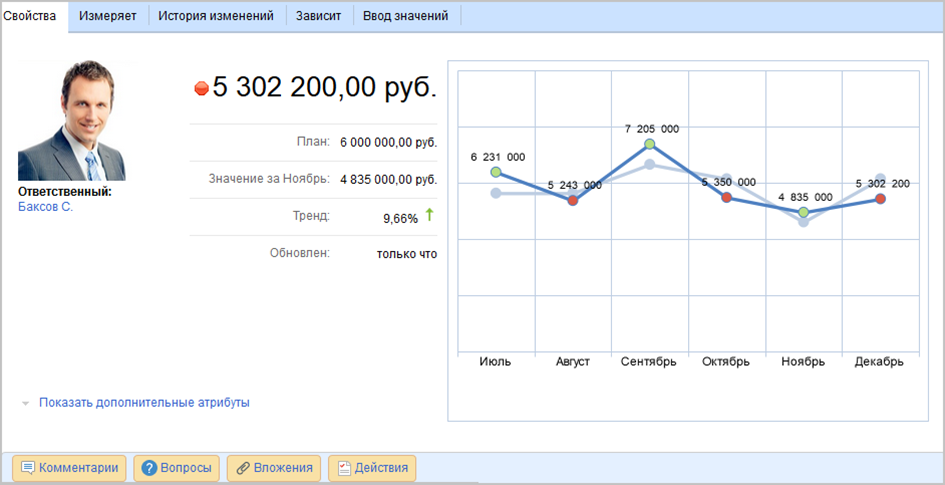Click the blue question mark icon

pyautogui.click(x=150, y=468)
